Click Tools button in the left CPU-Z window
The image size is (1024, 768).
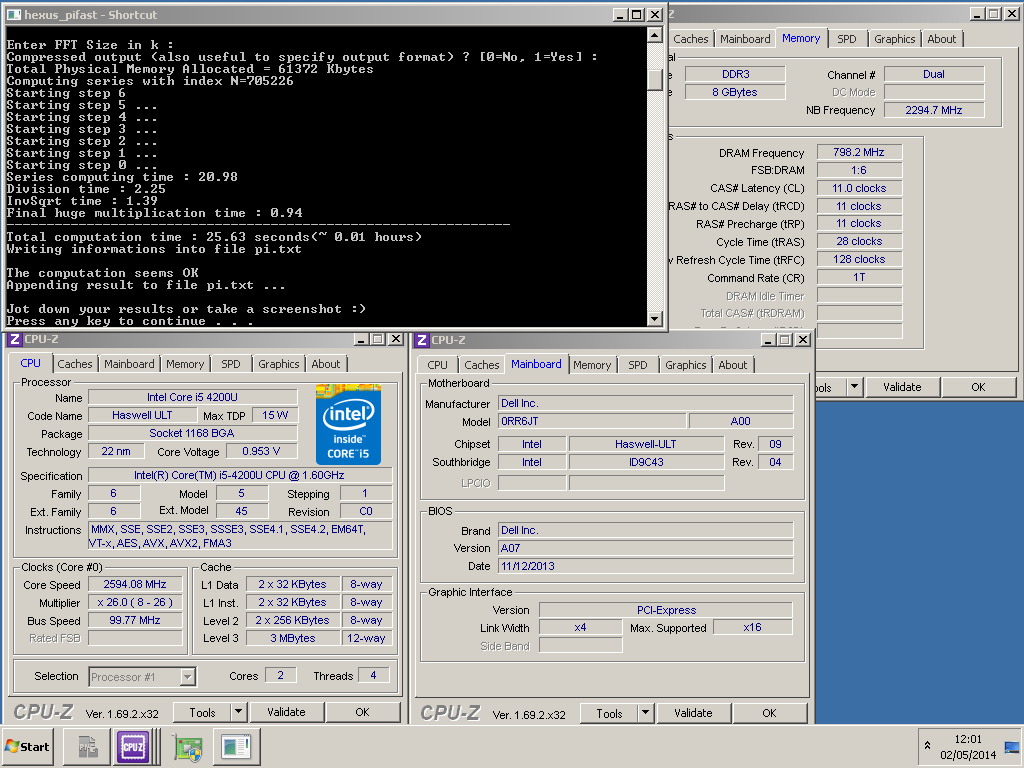[x=202, y=712]
